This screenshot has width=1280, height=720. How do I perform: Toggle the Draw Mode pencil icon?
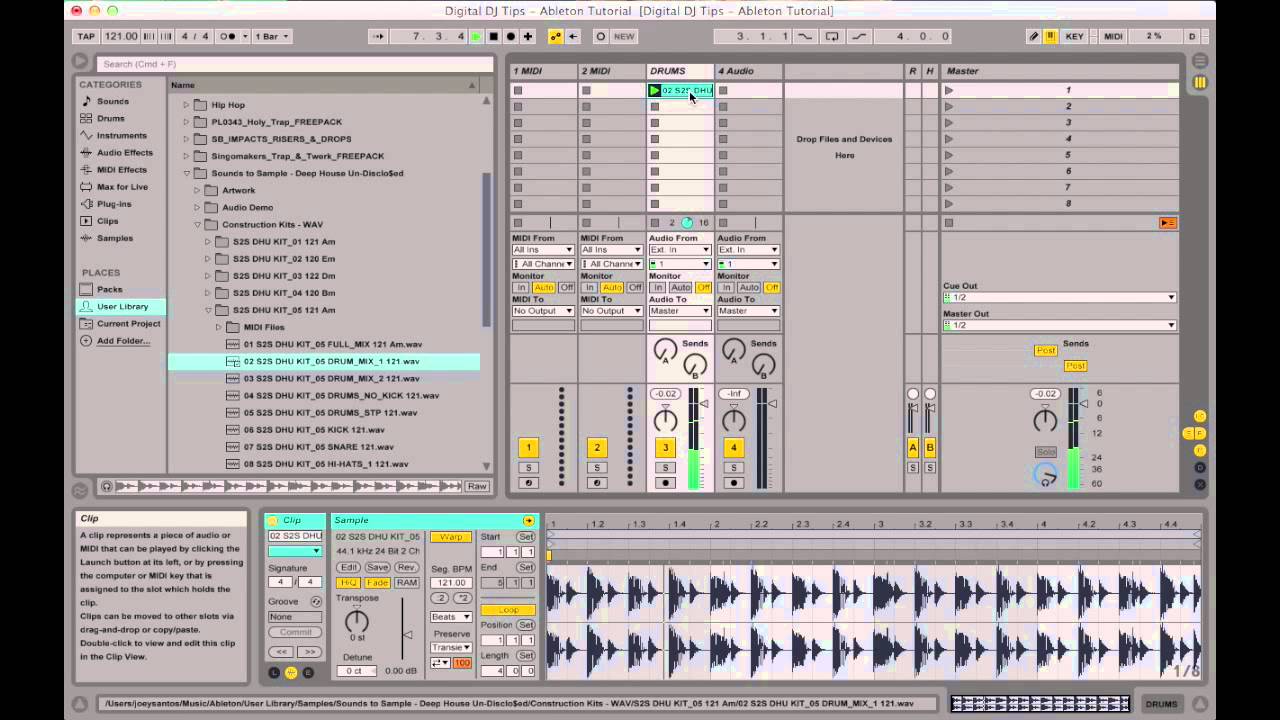coord(1034,36)
